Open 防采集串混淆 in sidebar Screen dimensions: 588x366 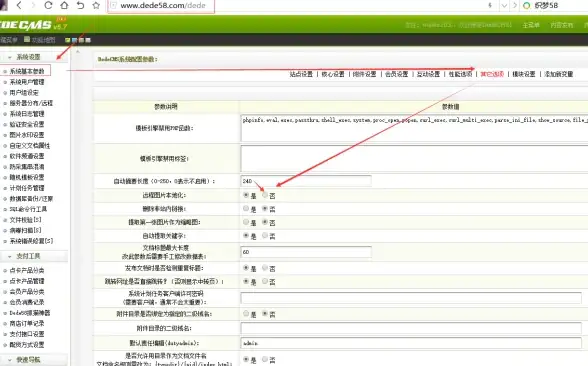coord(27,166)
